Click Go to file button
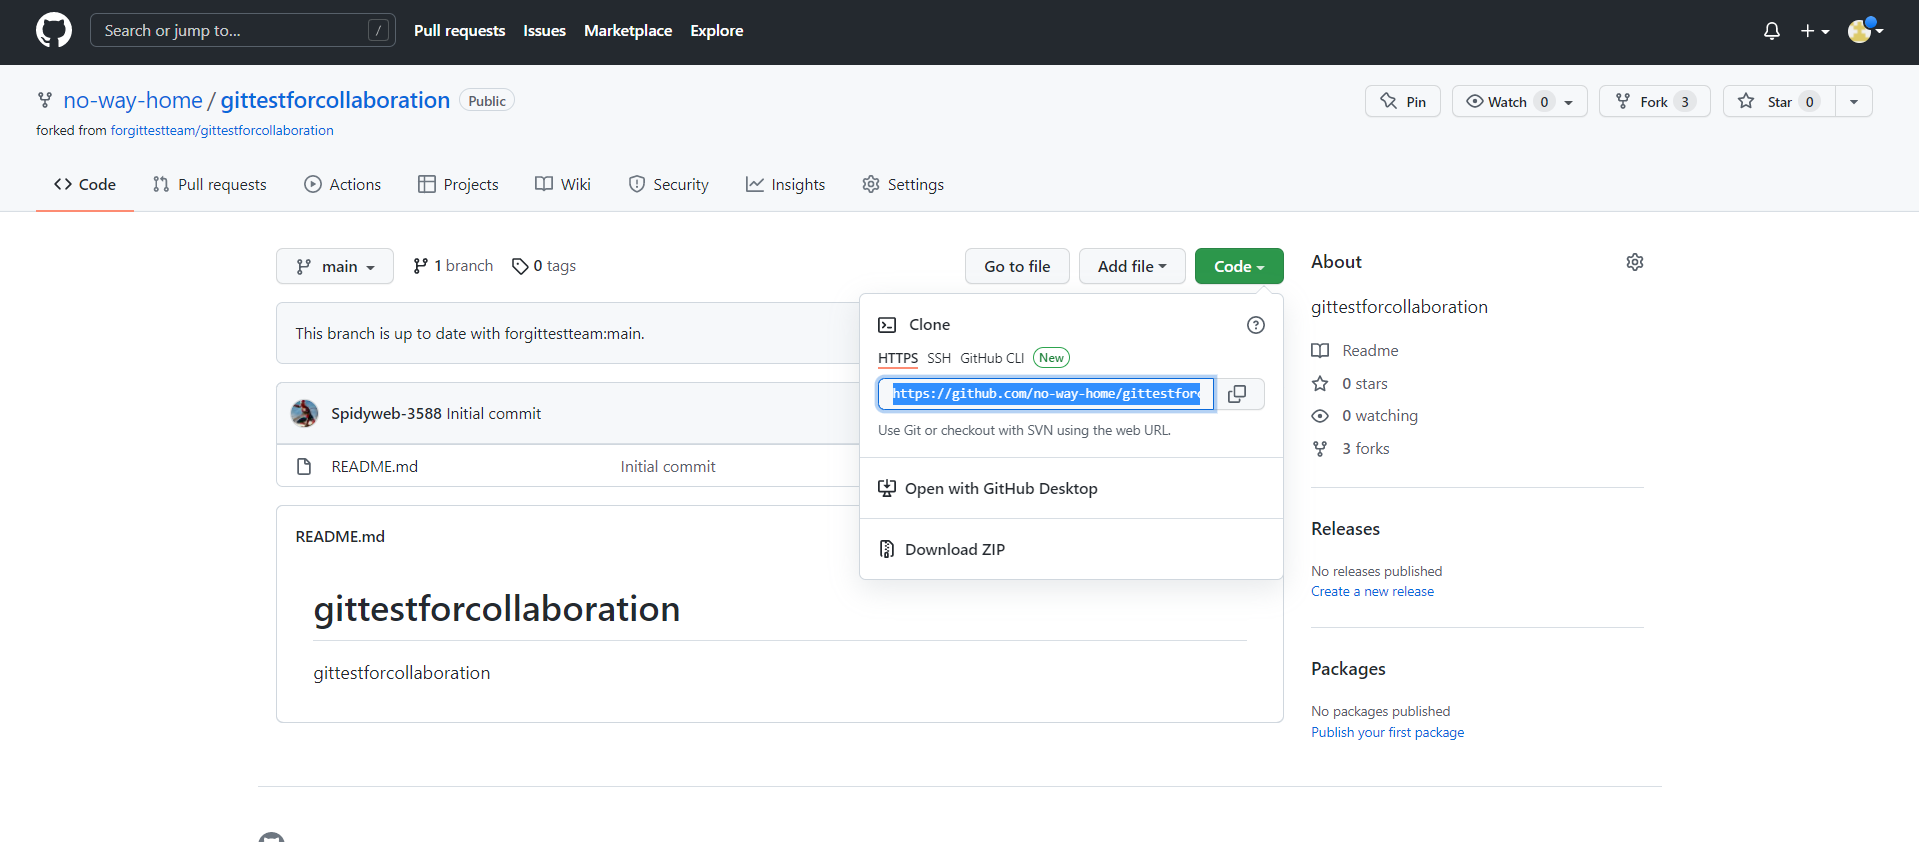 click(1017, 266)
